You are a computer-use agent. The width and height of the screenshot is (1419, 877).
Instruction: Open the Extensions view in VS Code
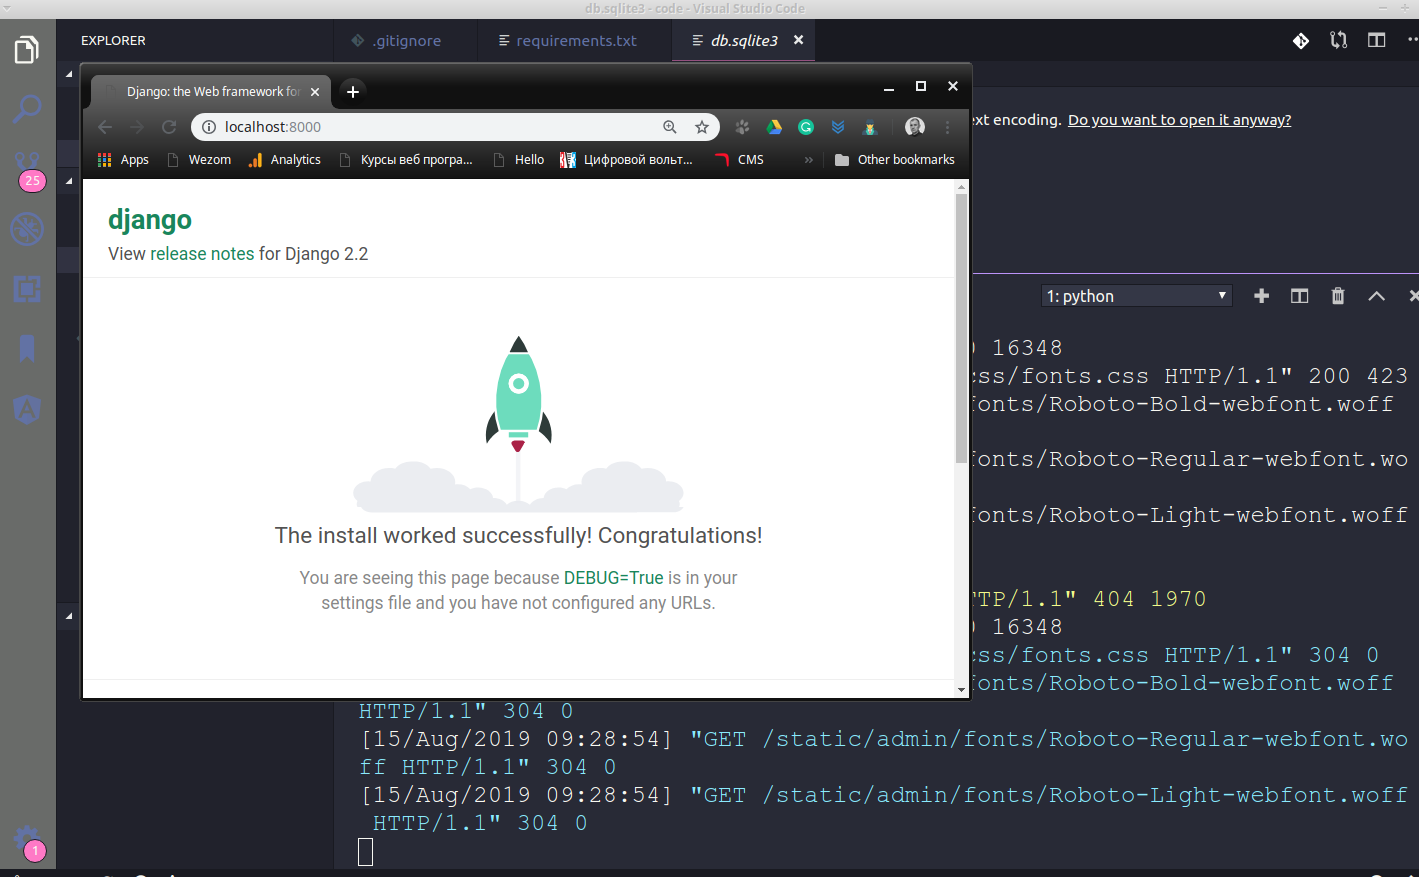pos(27,289)
